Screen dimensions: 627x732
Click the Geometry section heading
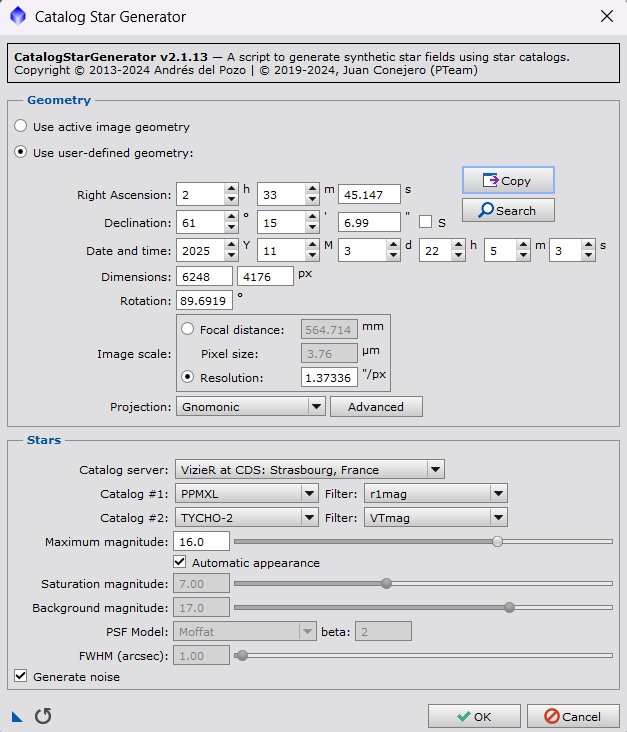click(x=59, y=100)
